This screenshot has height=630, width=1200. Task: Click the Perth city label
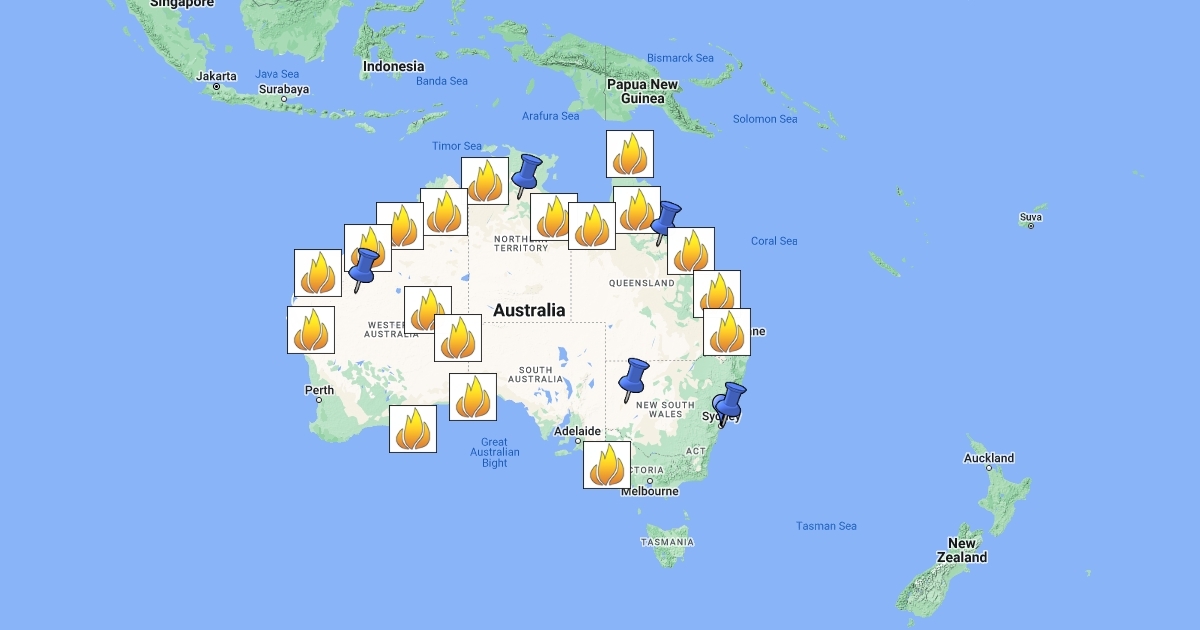(319, 390)
